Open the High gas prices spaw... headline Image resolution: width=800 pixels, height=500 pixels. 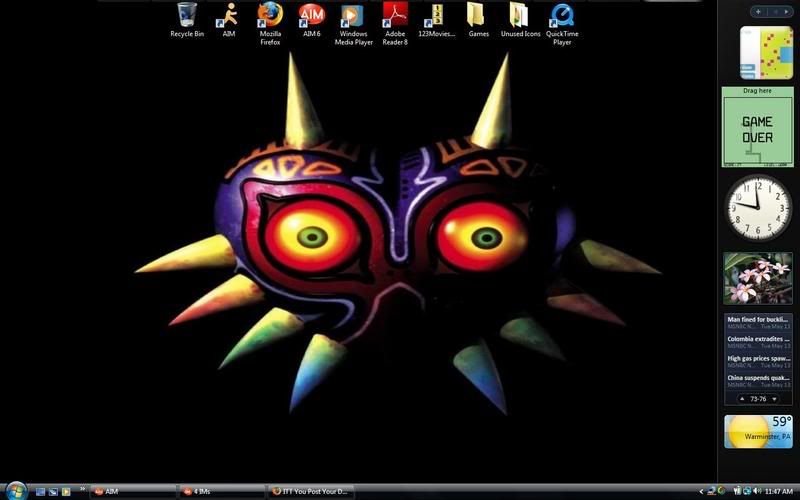758,361
